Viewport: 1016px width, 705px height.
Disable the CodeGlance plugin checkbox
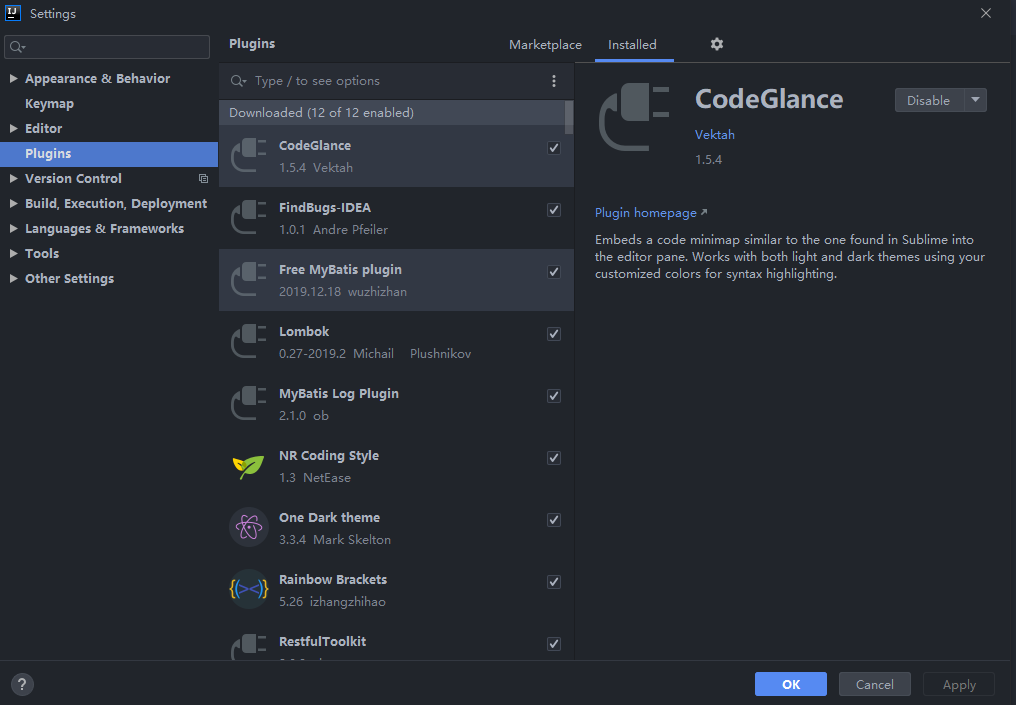coord(554,148)
